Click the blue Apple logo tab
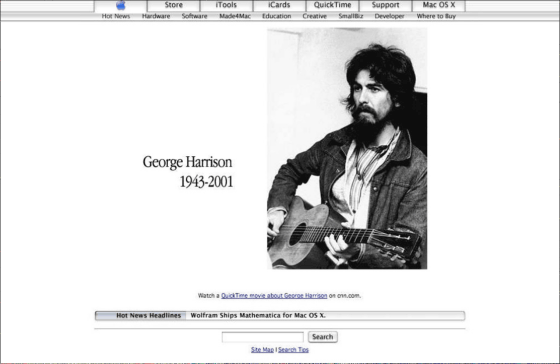Screen dimensions: 560x364 121,5
